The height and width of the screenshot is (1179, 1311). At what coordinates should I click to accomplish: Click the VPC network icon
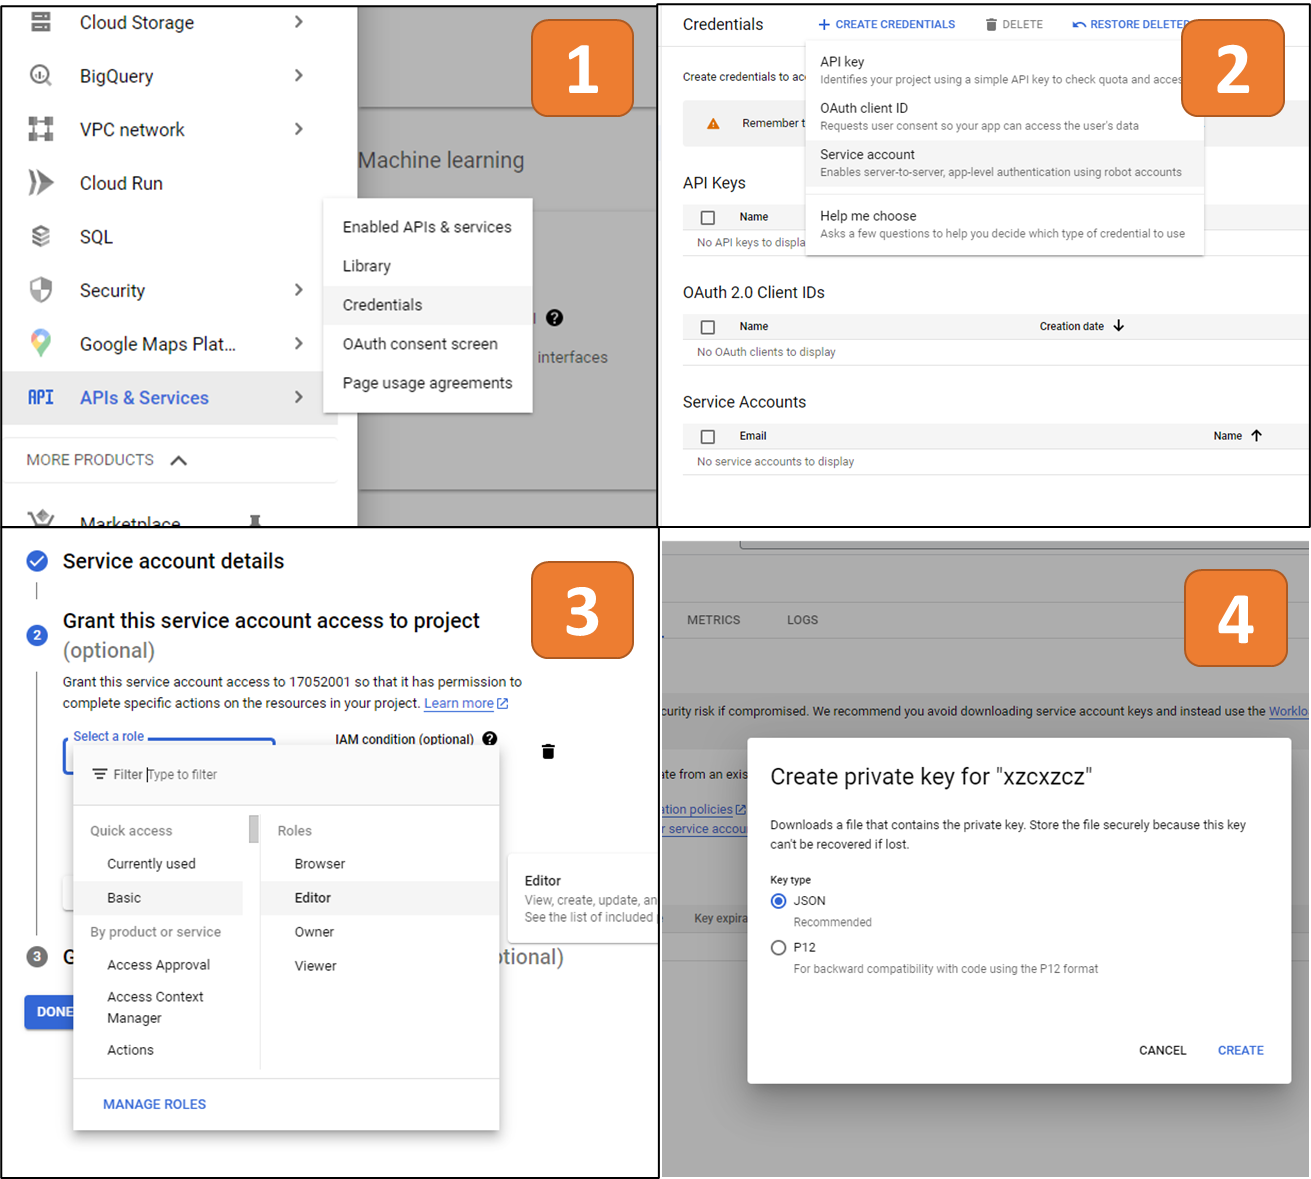[41, 129]
